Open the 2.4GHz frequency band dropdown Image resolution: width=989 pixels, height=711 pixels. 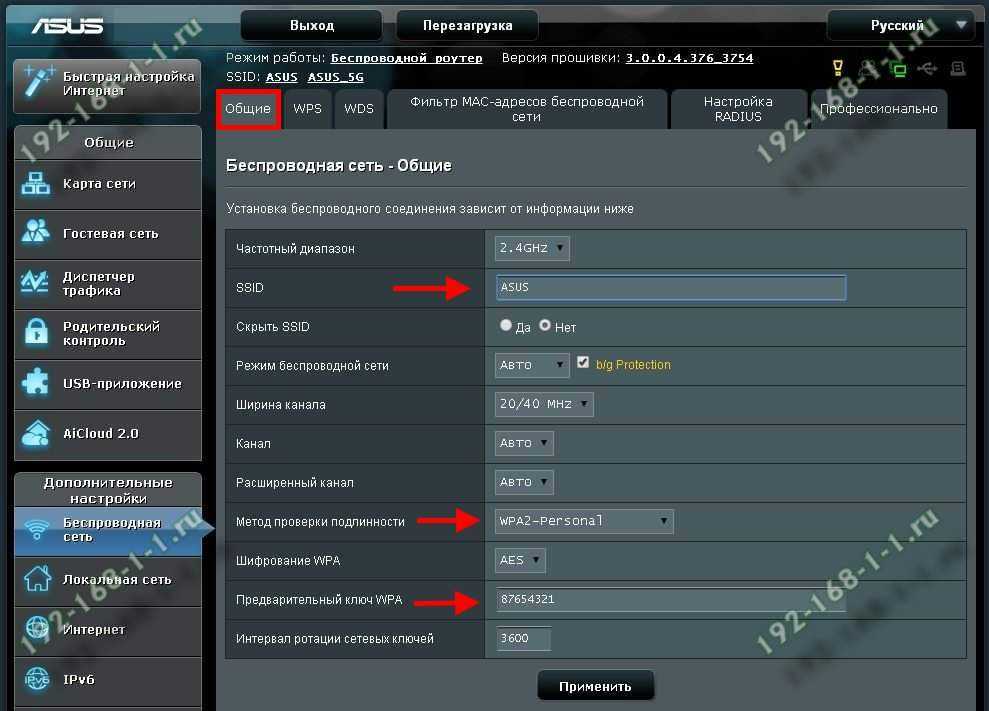(532, 248)
